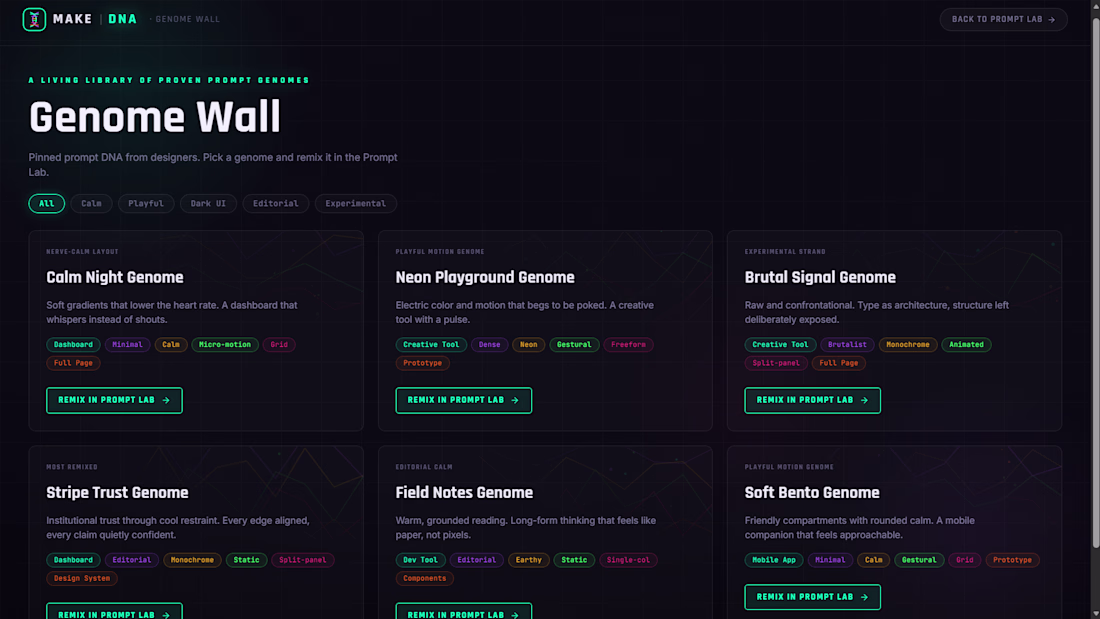Image resolution: width=1100 pixels, height=619 pixels.
Task: Remix Neon Playground Genome in Prompt Lab
Action: [x=464, y=400]
